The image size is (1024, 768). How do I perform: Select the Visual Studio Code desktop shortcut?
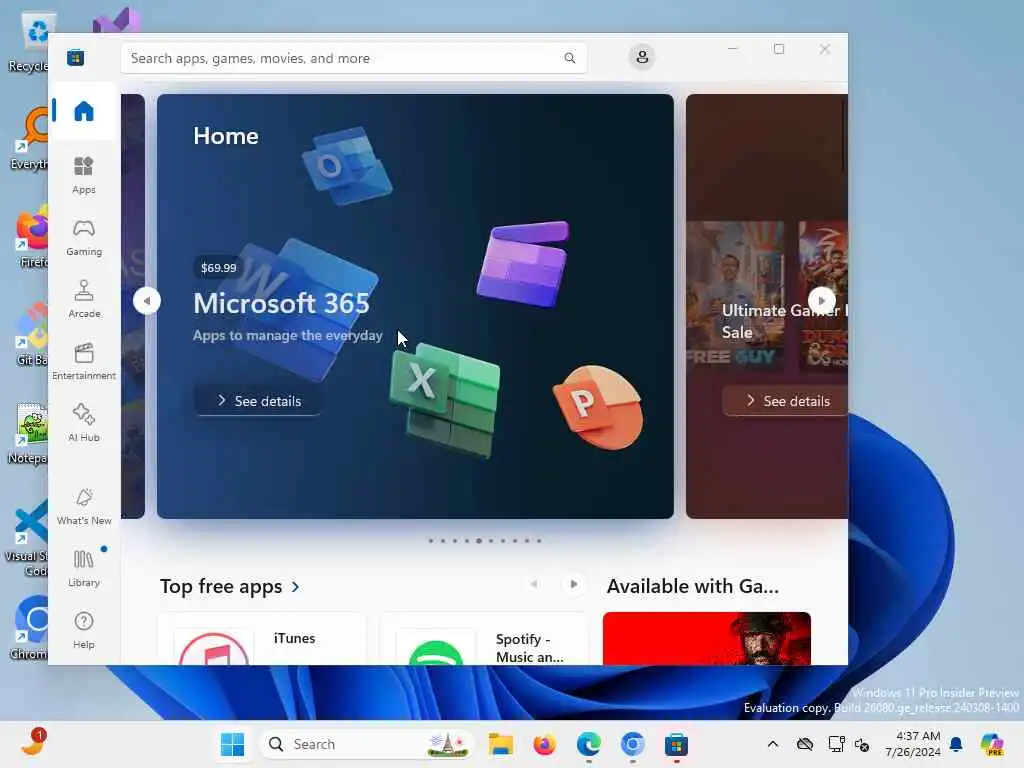(x=27, y=538)
